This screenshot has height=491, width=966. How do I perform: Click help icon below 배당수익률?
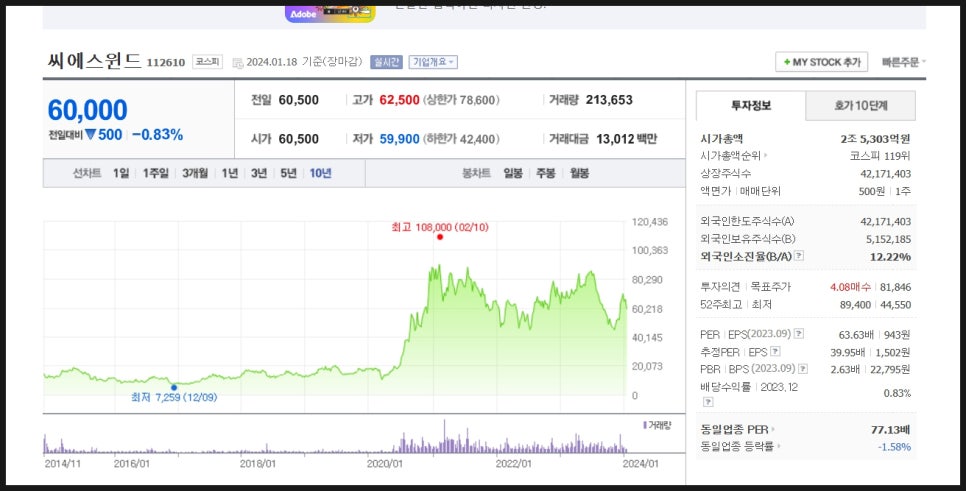(708, 402)
